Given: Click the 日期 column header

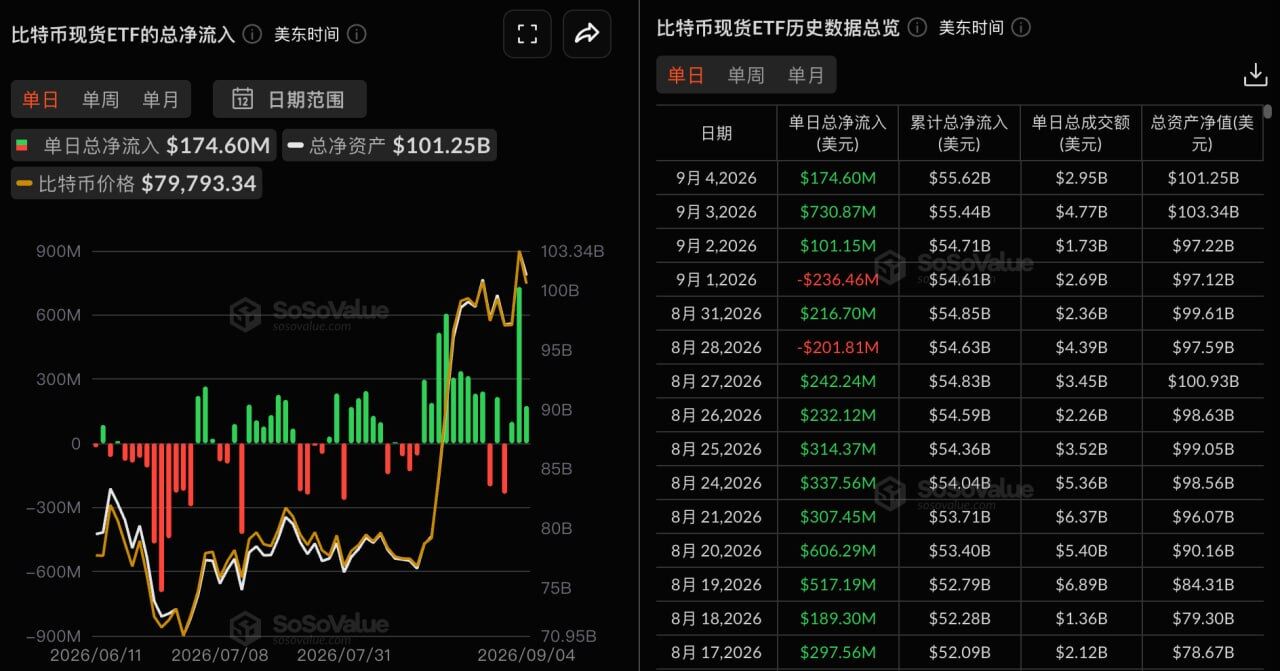Looking at the screenshot, I should coord(716,133).
